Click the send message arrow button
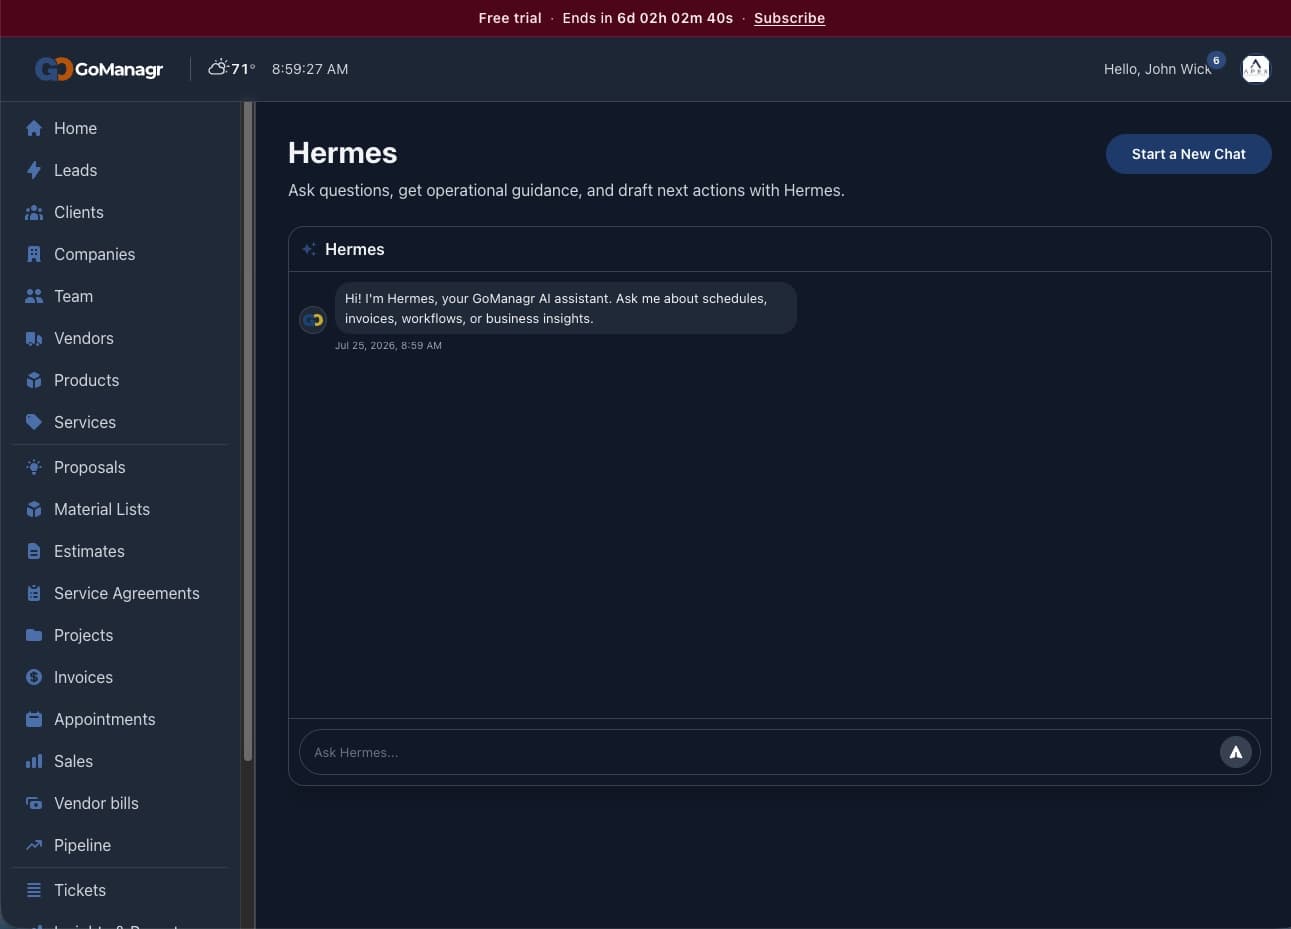1291x929 pixels. 1236,752
